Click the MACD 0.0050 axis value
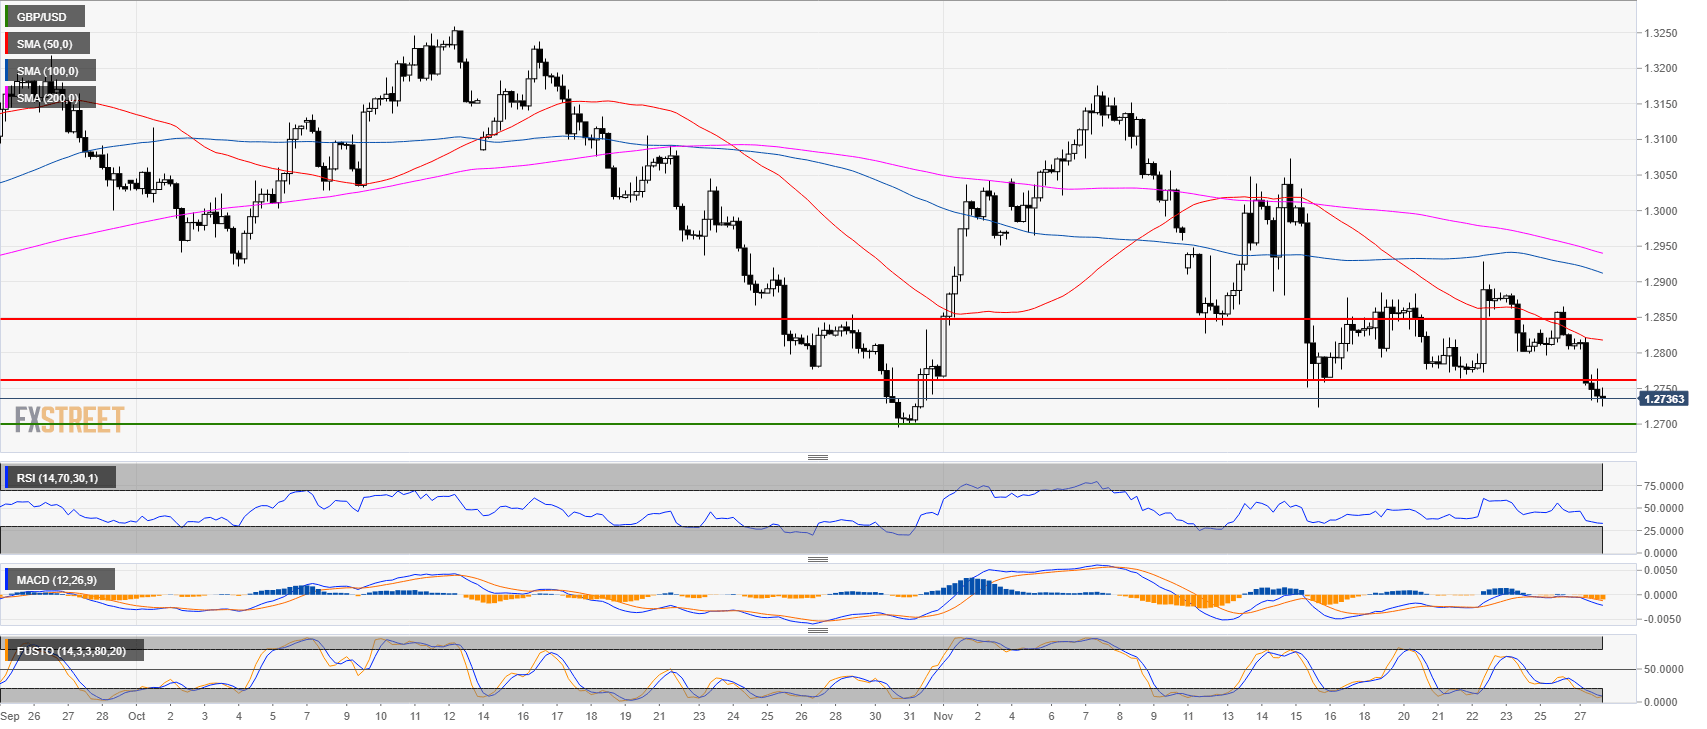Screen dimensions: 1707x729 pos(1663,570)
